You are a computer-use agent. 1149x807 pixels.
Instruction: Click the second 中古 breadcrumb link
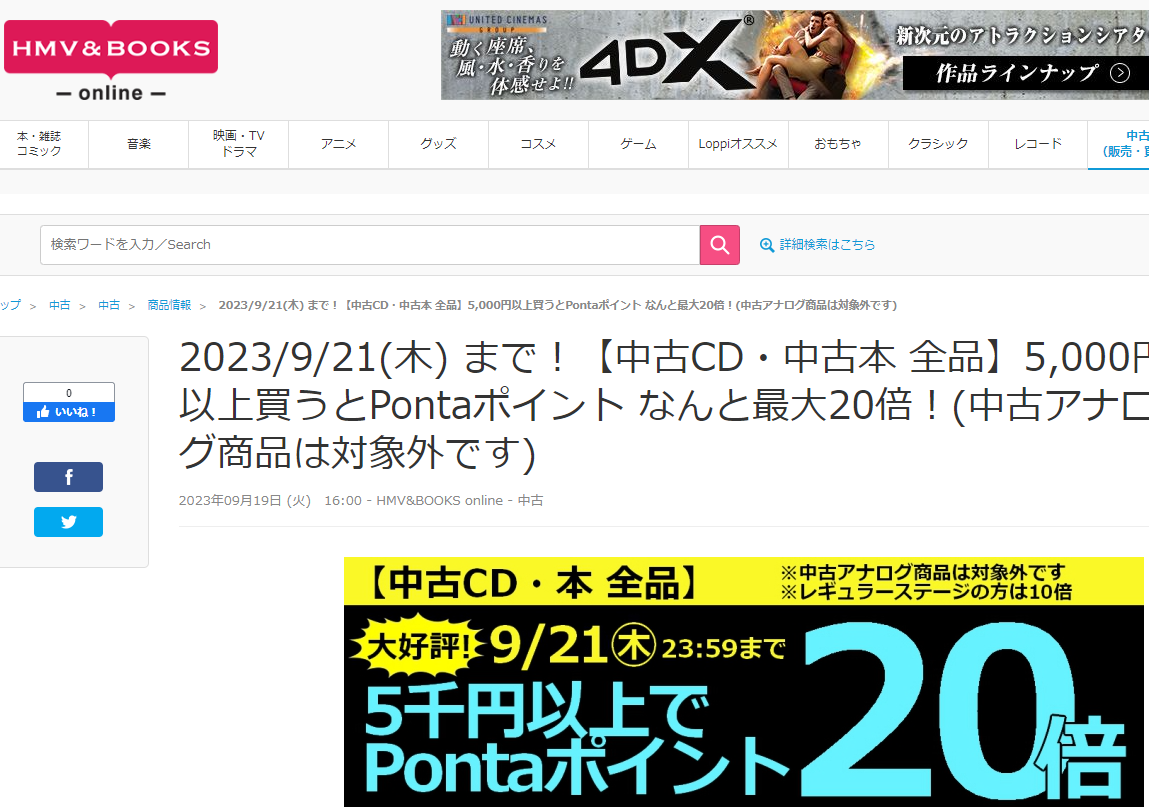tap(108, 305)
